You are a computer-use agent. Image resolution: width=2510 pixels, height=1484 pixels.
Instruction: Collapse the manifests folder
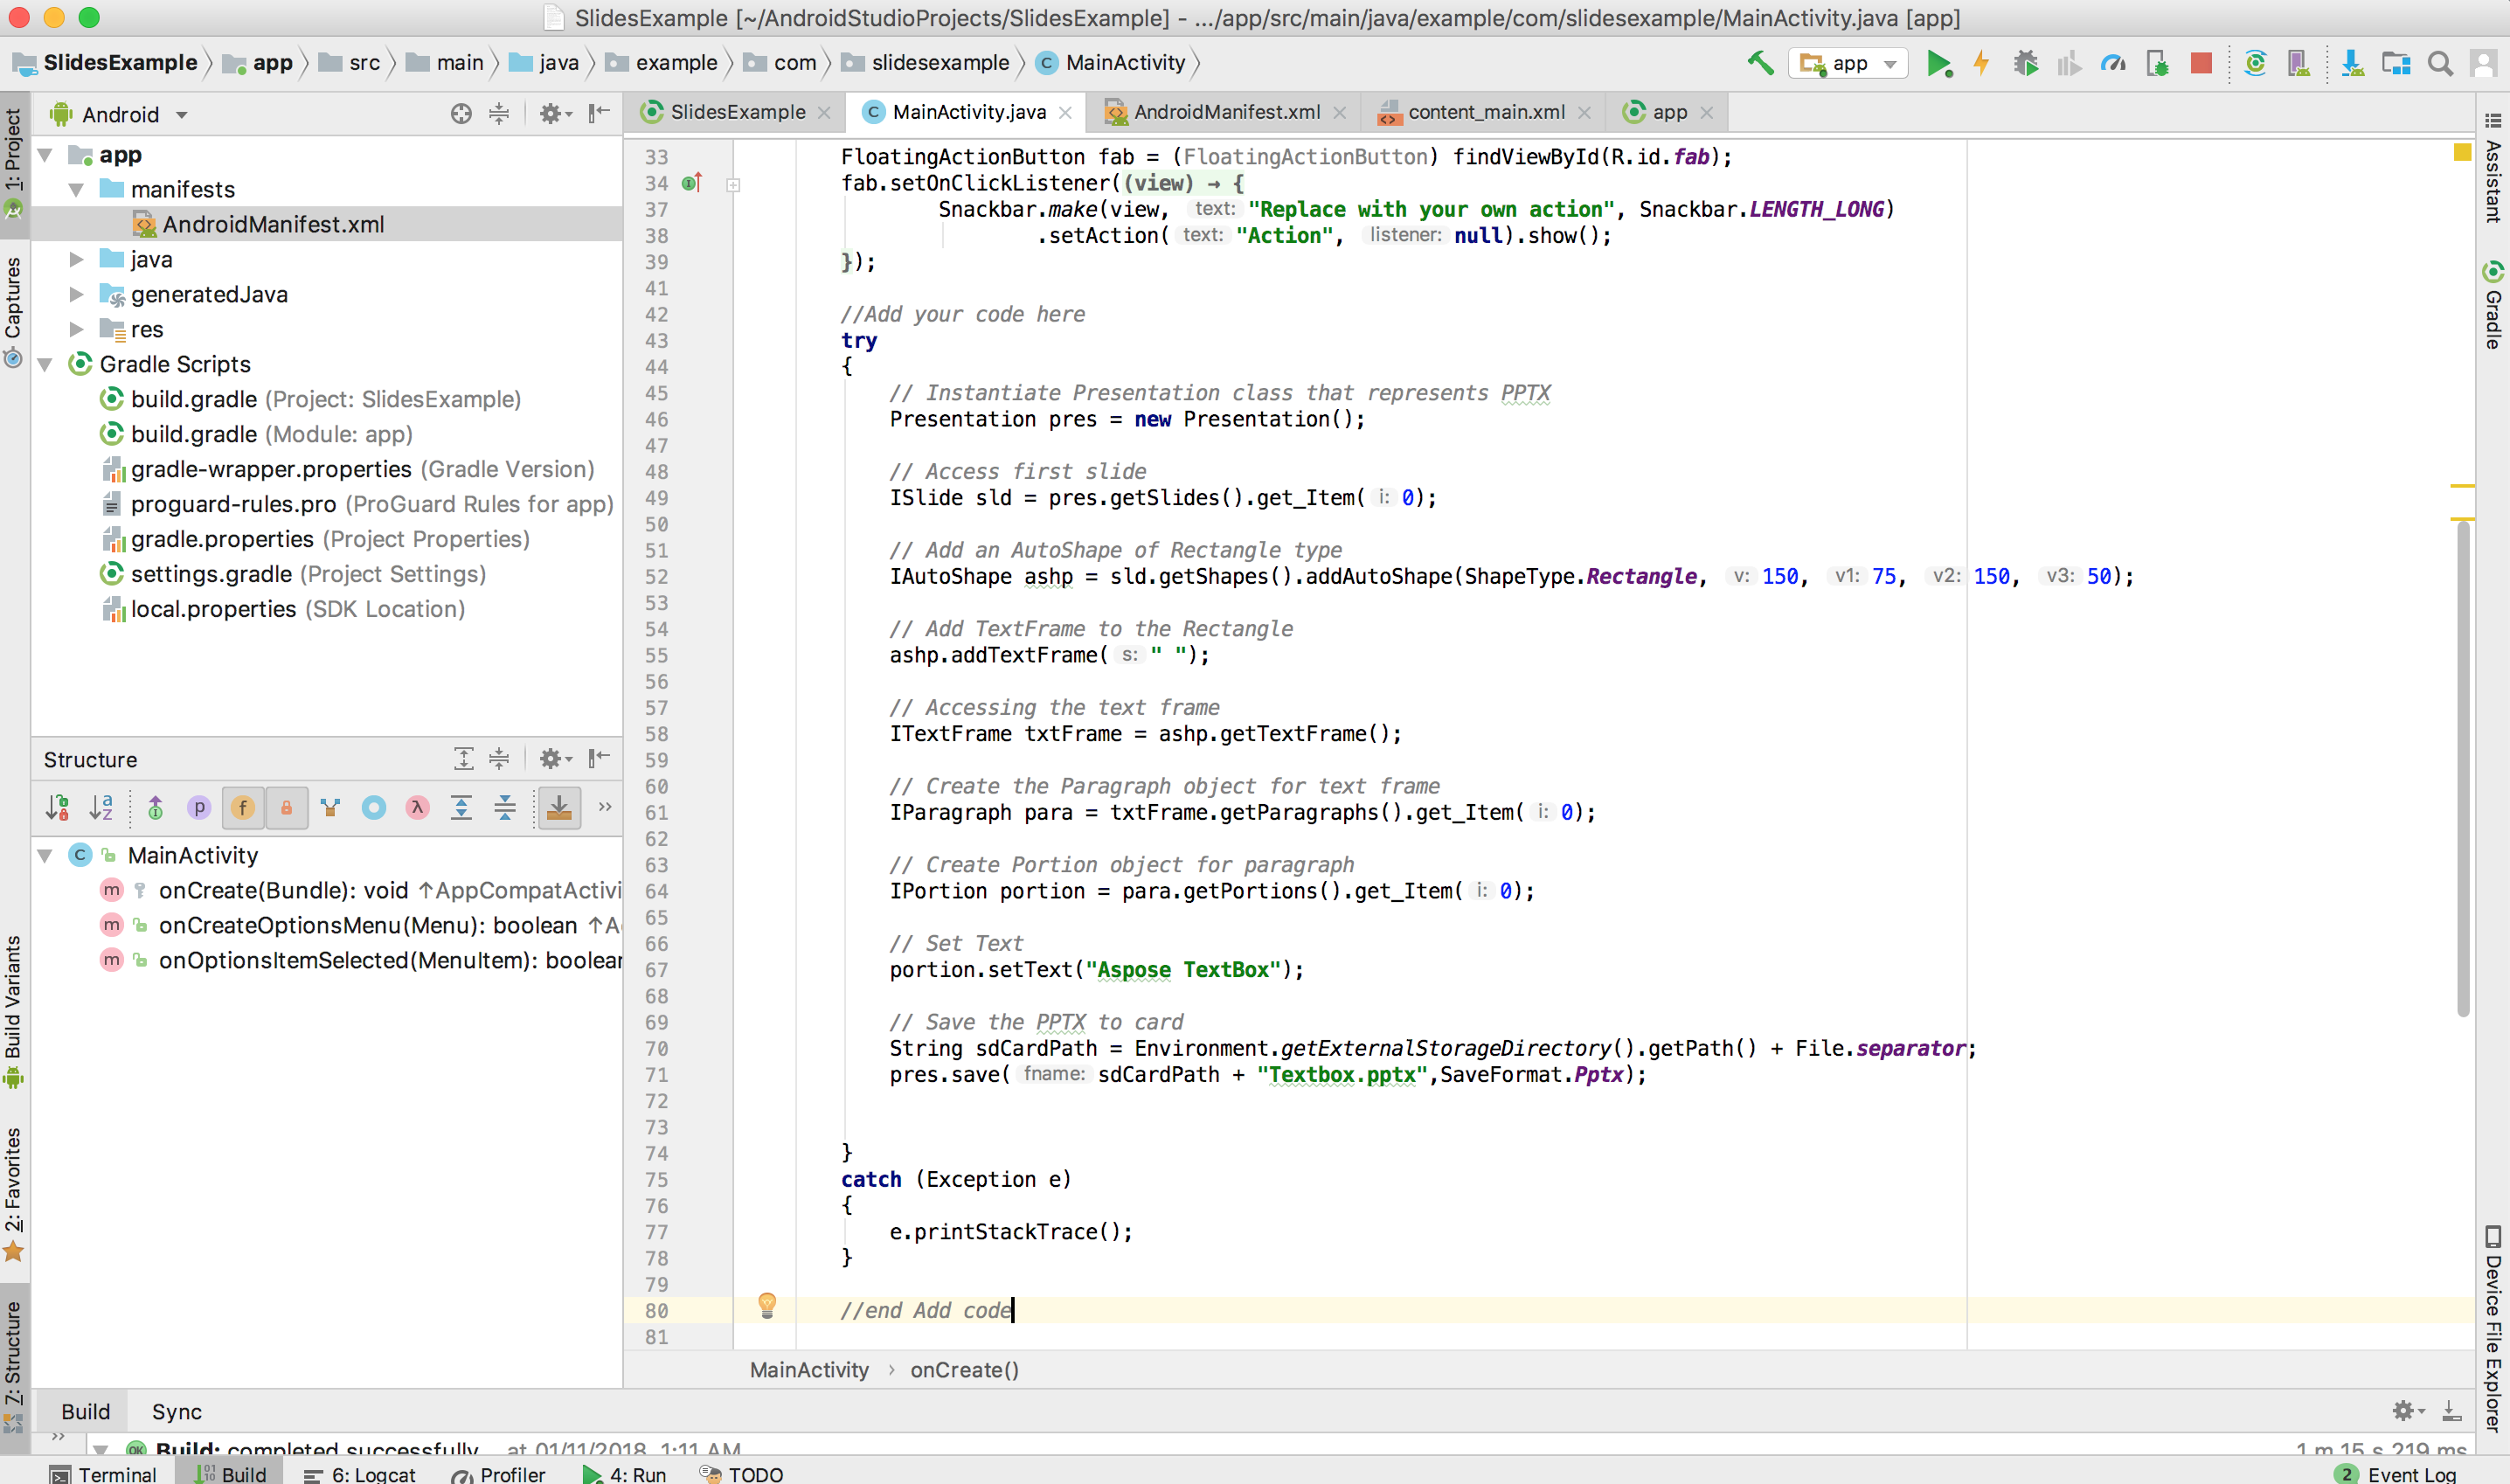tap(76, 190)
